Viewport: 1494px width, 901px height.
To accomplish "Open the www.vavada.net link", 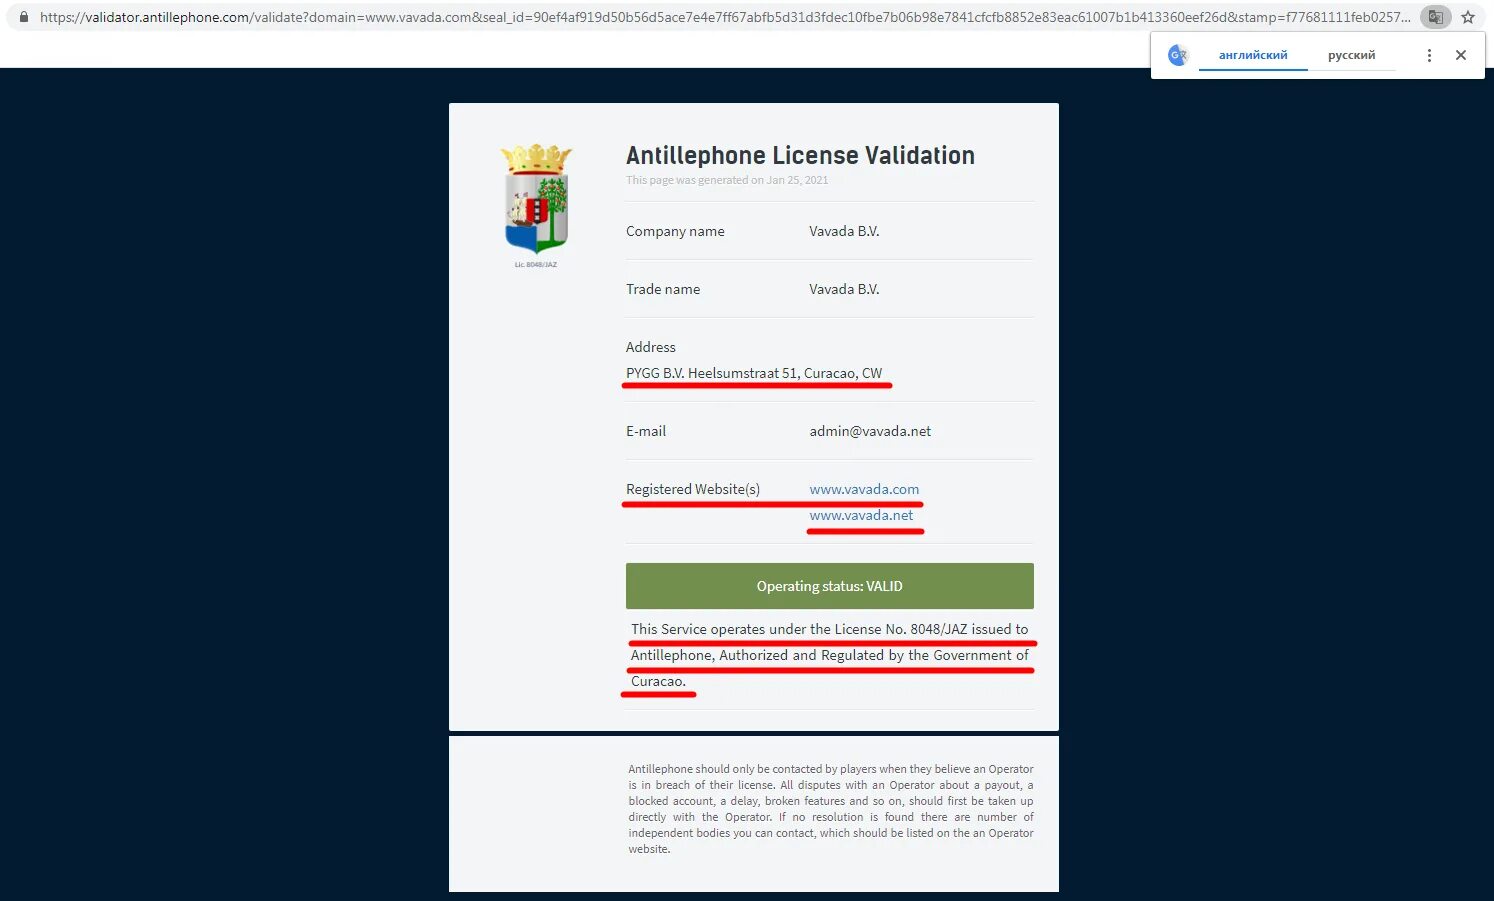I will click(861, 515).
